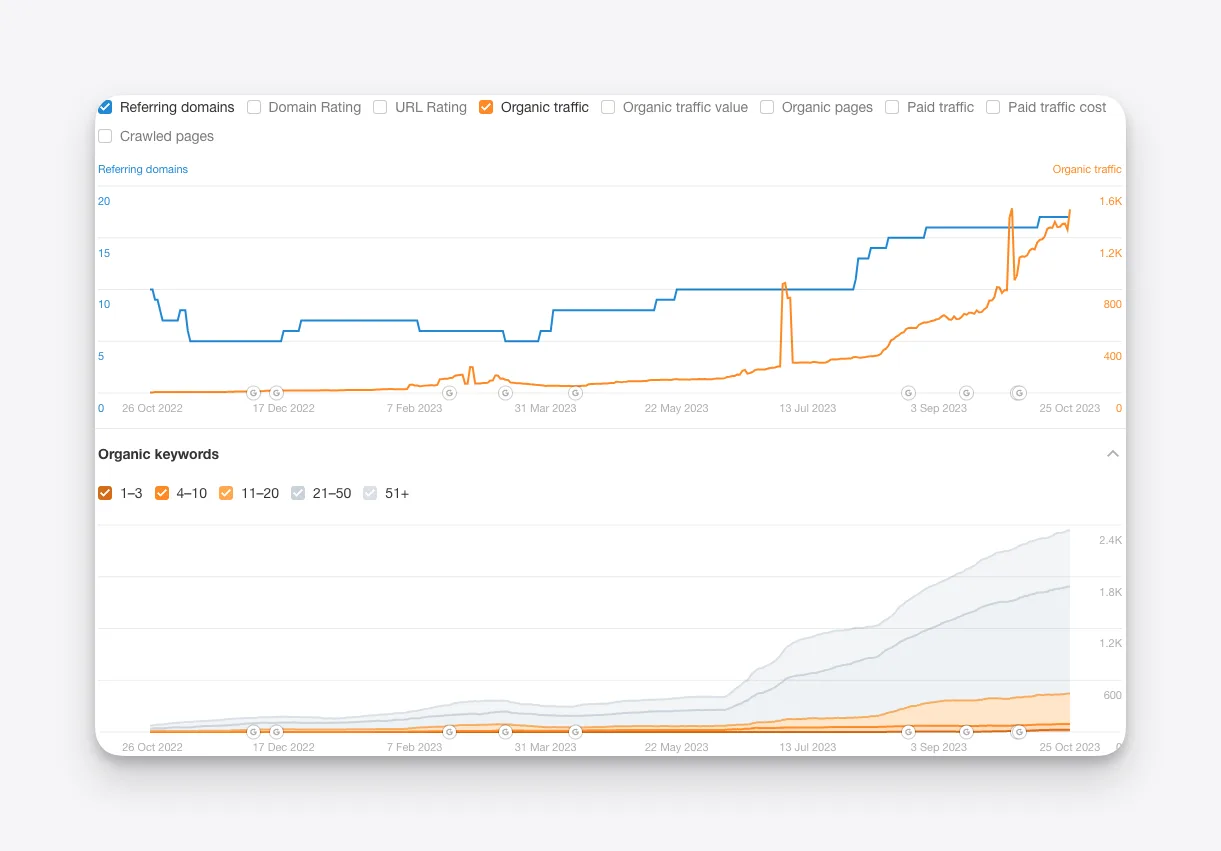Click the 1.6K value on the traffic axis

coord(1111,201)
